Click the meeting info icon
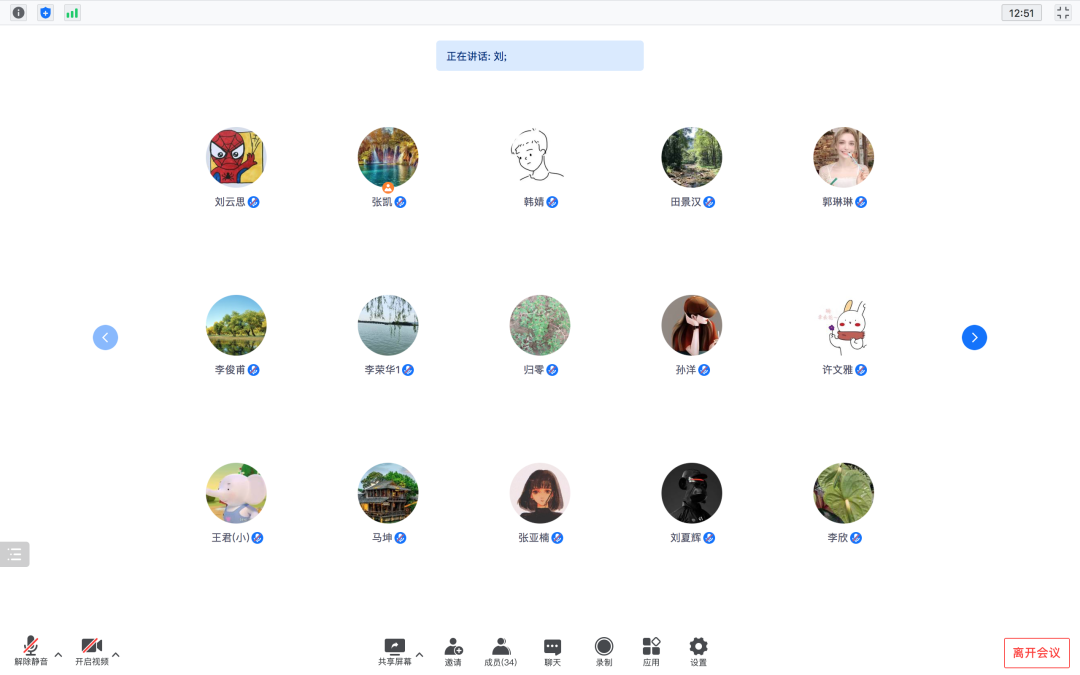This screenshot has height=675, width=1080. click(x=18, y=13)
